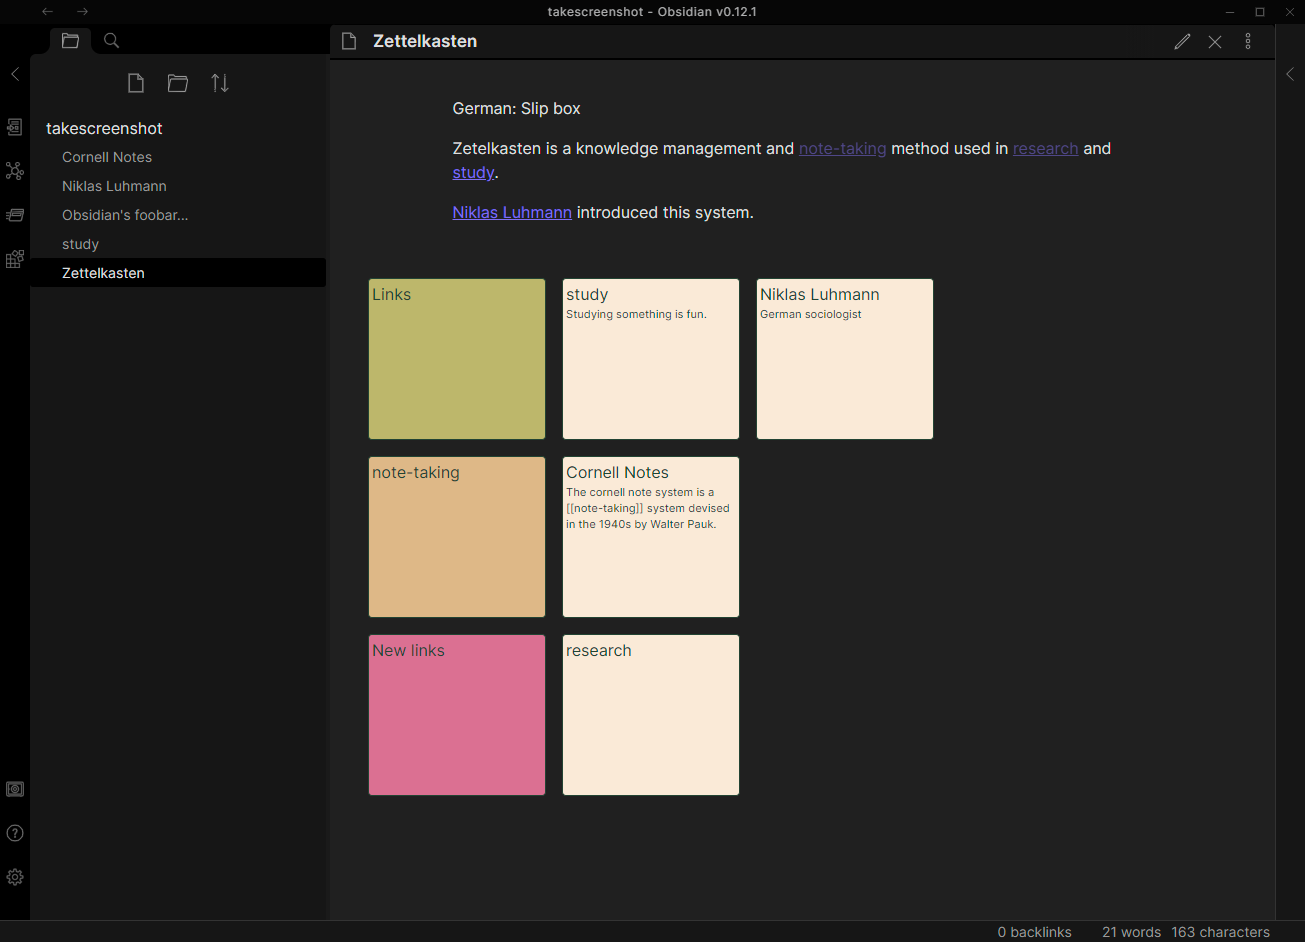Collapse the left sidebar with the arrow icon
The width and height of the screenshot is (1305, 942).
[x=15, y=74]
